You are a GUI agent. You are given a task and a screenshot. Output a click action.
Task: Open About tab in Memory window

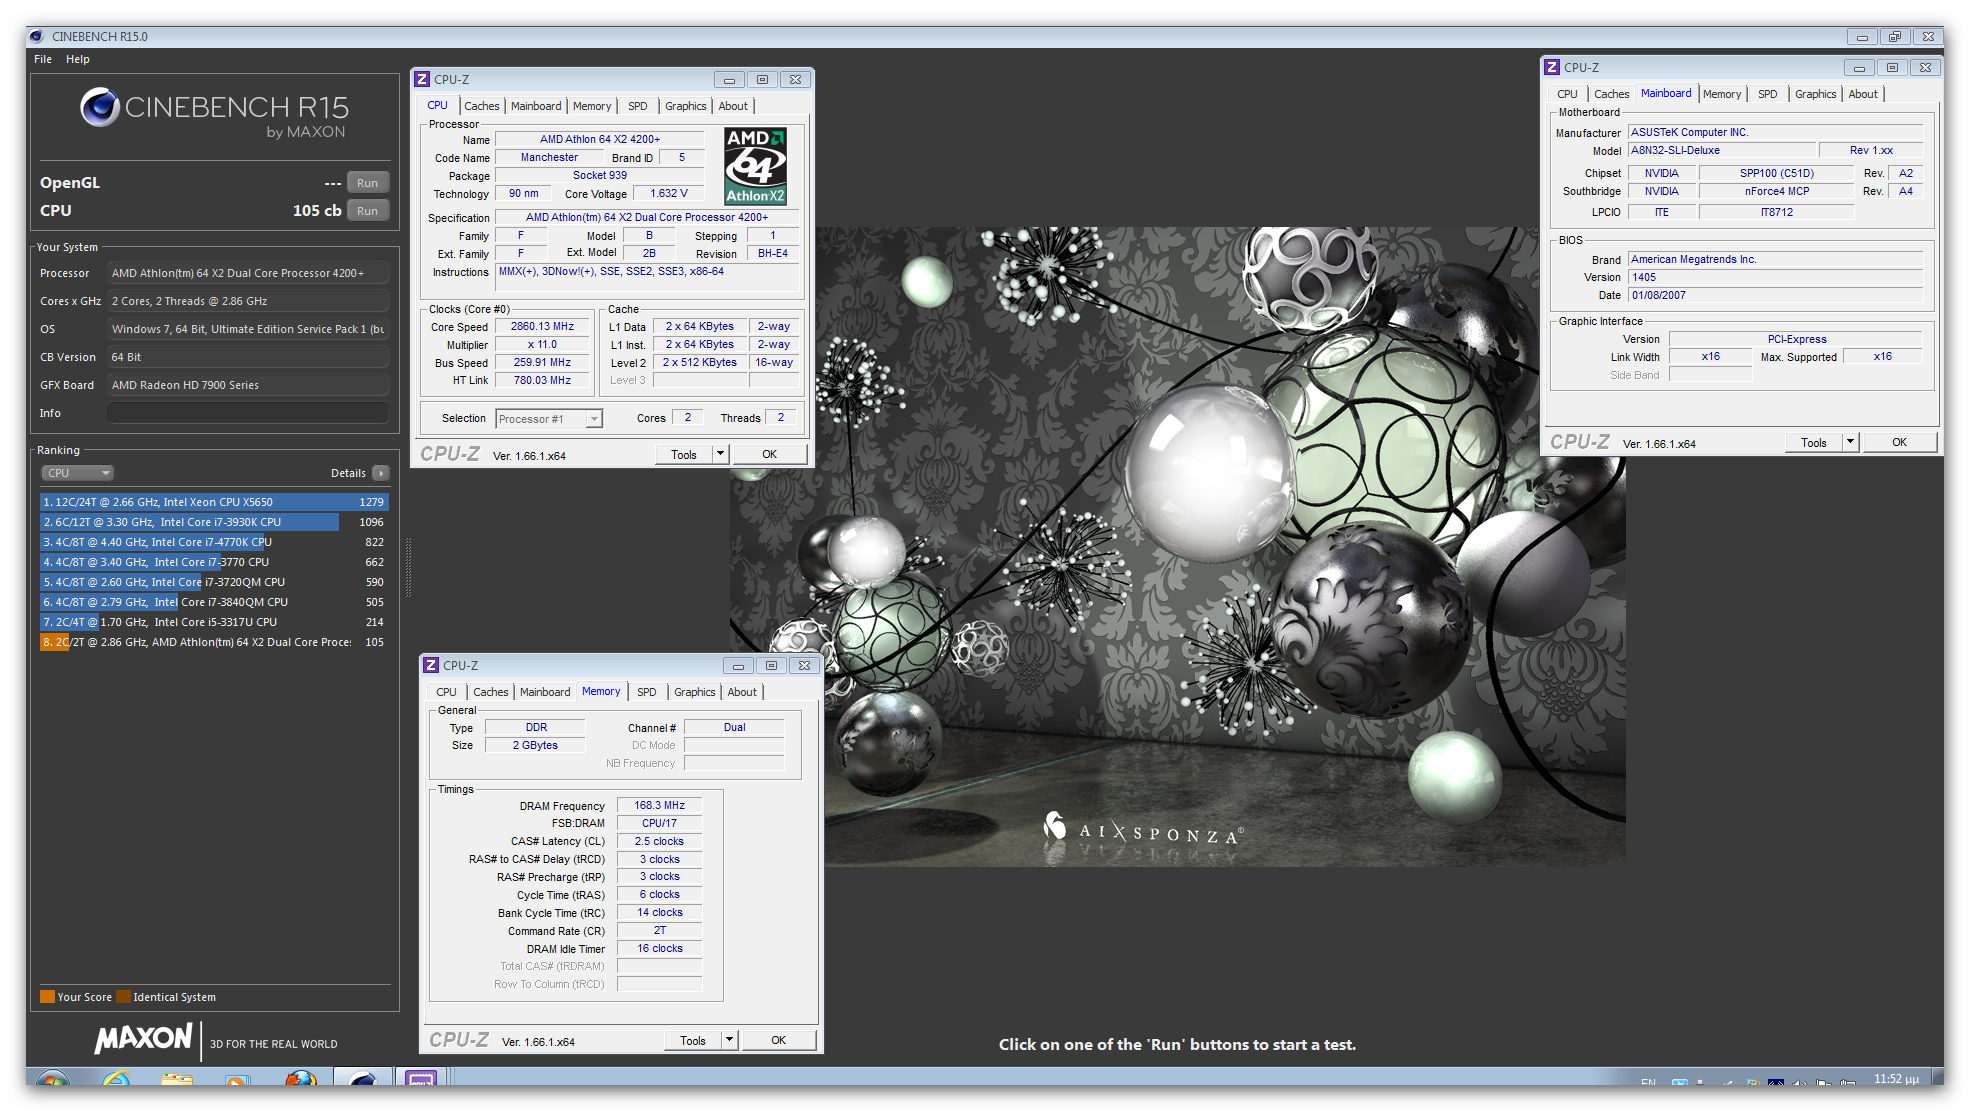(x=742, y=692)
